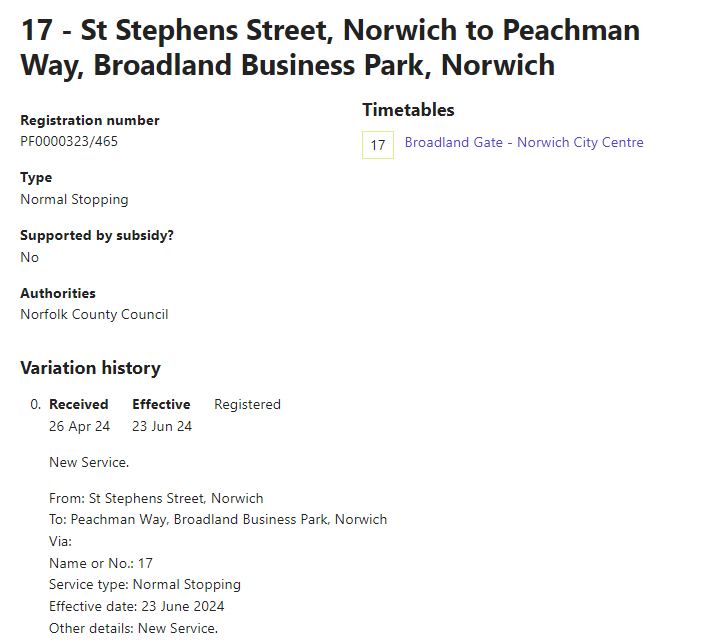Click the Service type: Normal Stopping line
This screenshot has height=642, width=708.
pos(145,584)
